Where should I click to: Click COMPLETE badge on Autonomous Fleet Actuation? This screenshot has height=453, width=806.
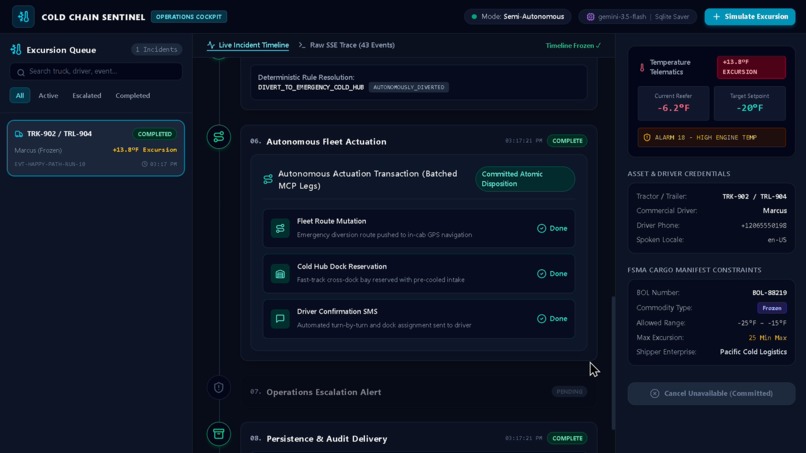coord(567,141)
